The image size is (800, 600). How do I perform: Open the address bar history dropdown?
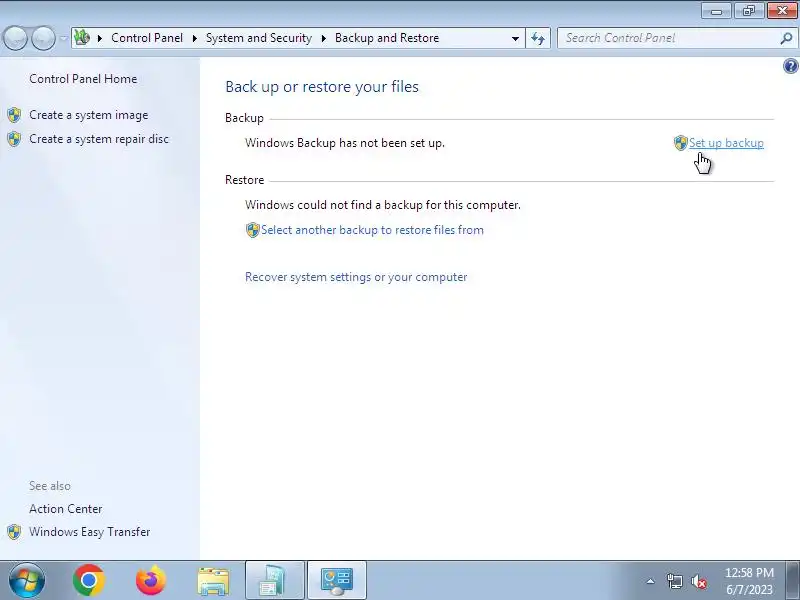(x=515, y=38)
